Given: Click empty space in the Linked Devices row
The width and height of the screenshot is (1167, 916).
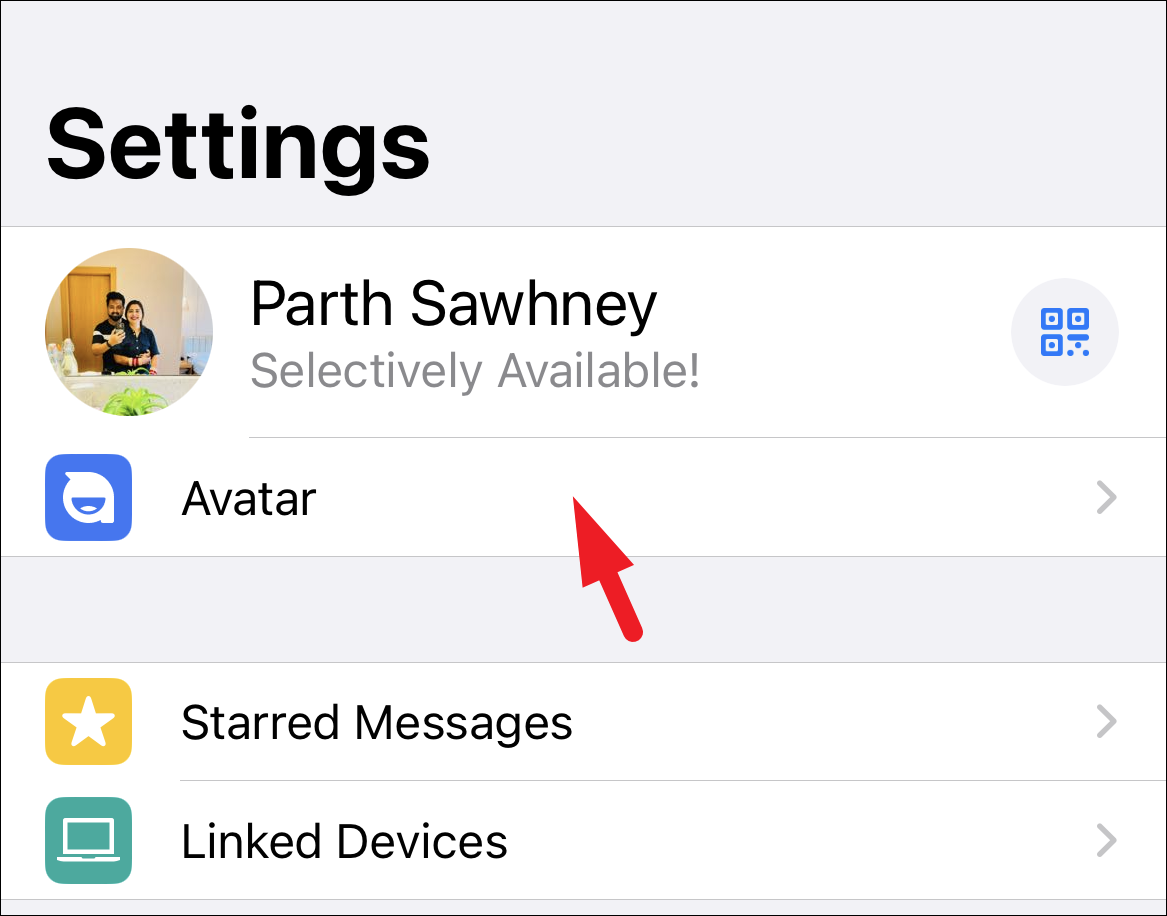Looking at the screenshot, I should coord(796,840).
